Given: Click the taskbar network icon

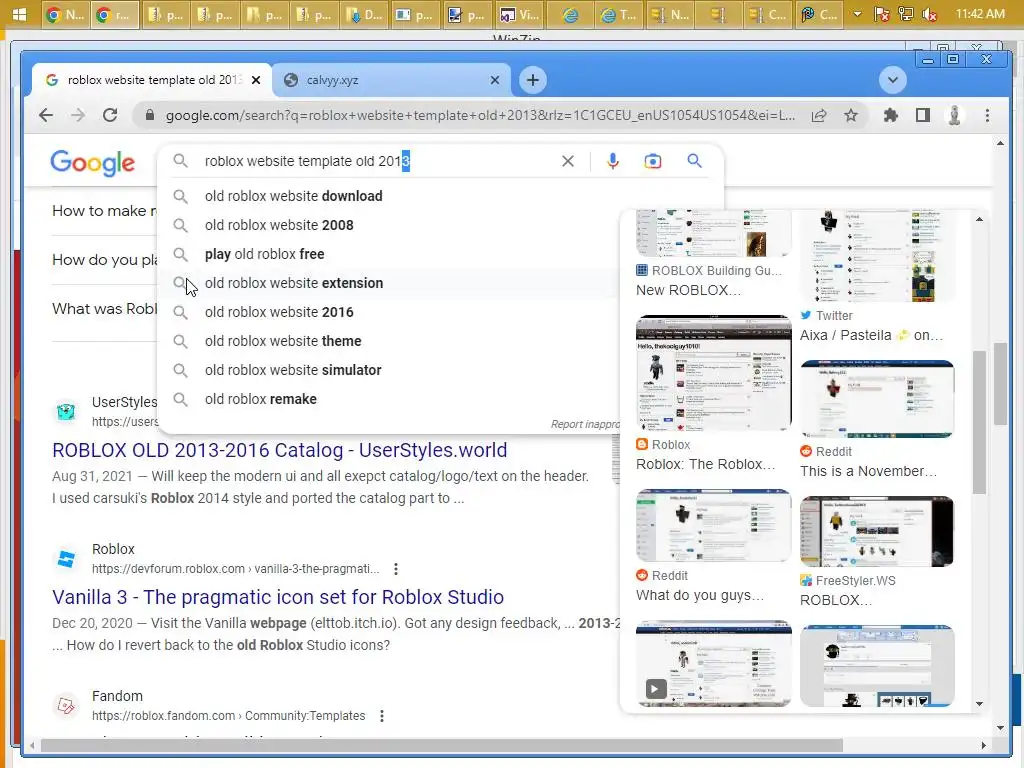Looking at the screenshot, I should point(905,14).
